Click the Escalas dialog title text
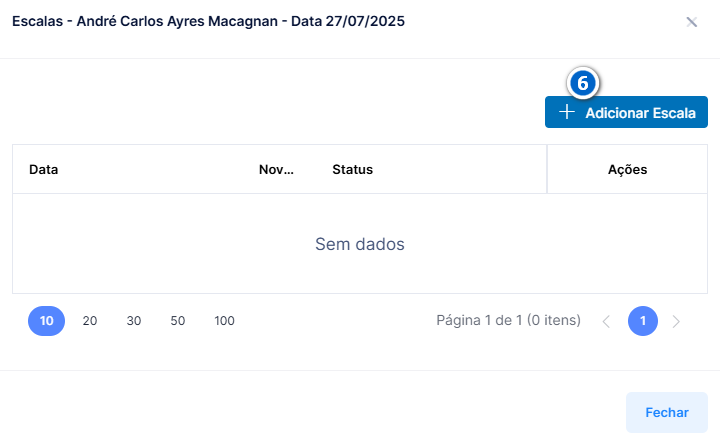 (208, 21)
